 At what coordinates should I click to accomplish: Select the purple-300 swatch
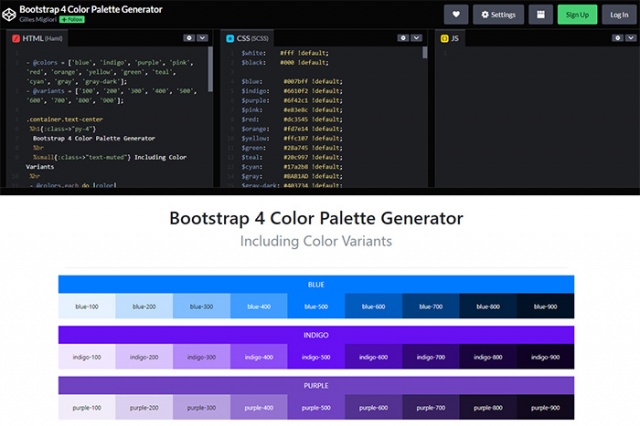pyautogui.click(x=202, y=407)
